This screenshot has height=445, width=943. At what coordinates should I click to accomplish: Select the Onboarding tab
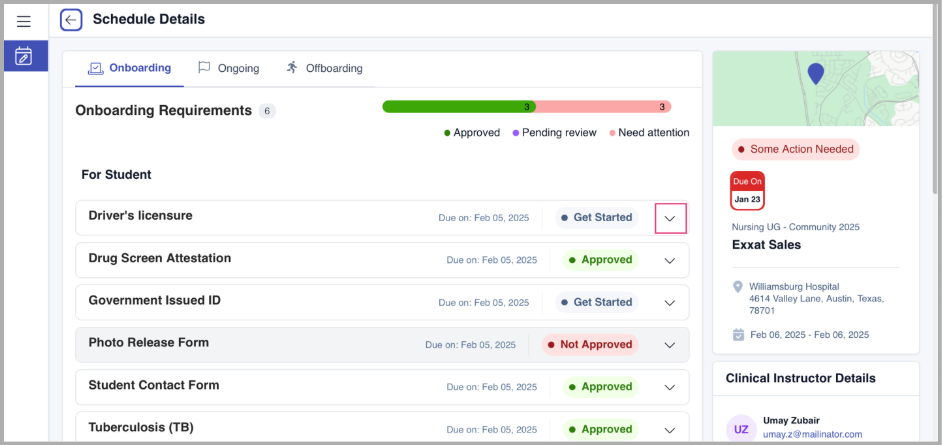(x=129, y=68)
